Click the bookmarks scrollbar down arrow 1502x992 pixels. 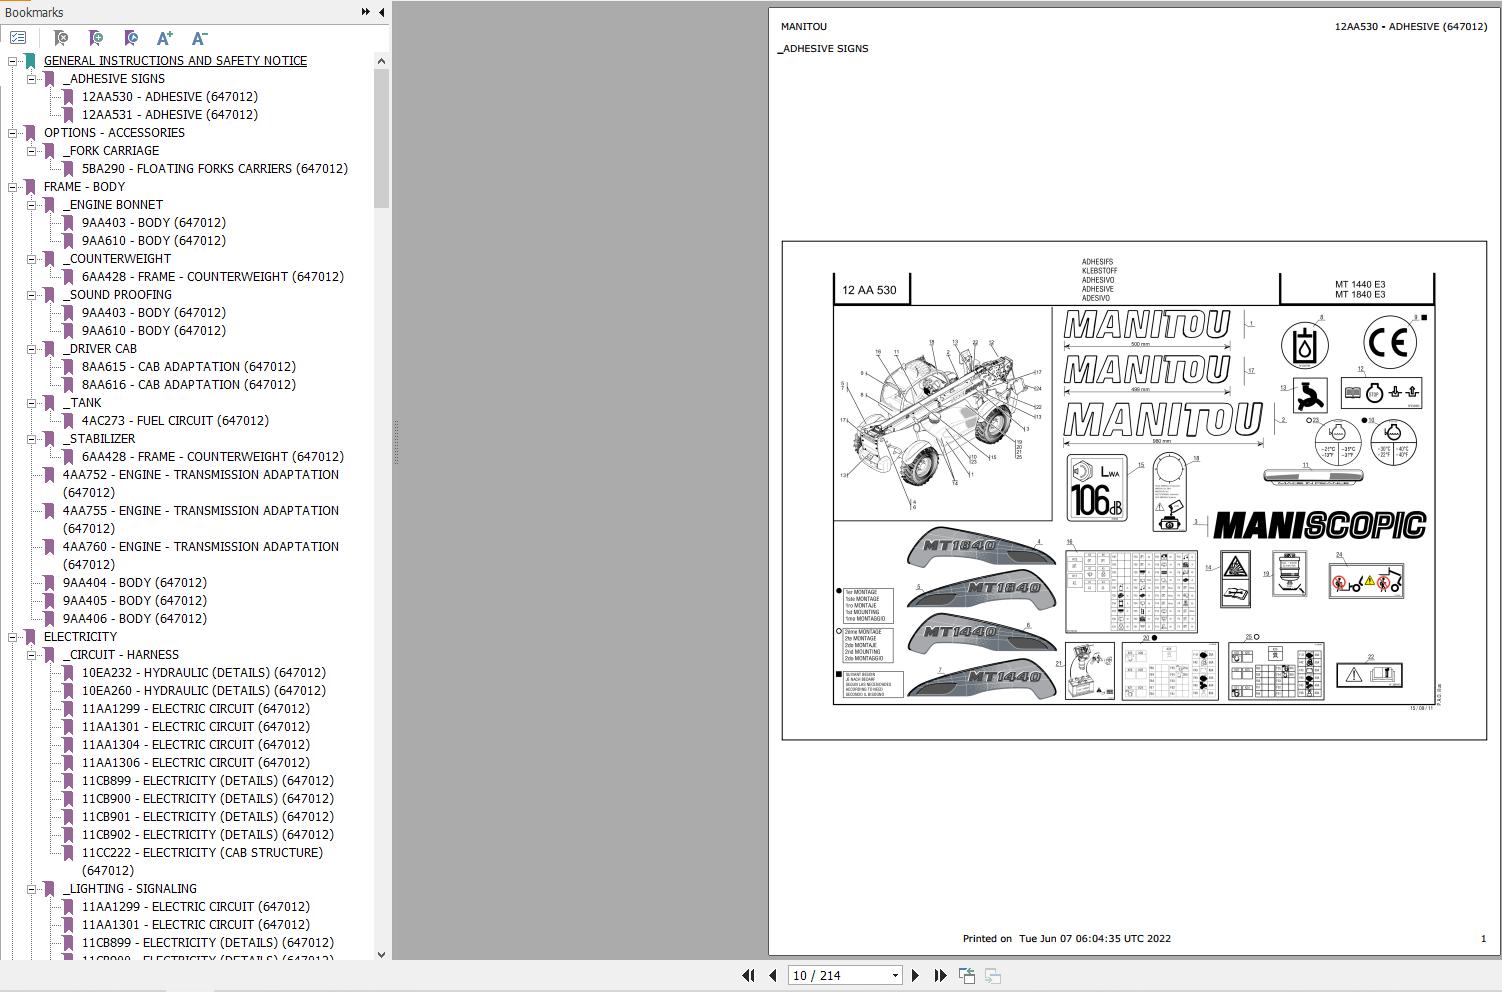pyautogui.click(x=381, y=954)
